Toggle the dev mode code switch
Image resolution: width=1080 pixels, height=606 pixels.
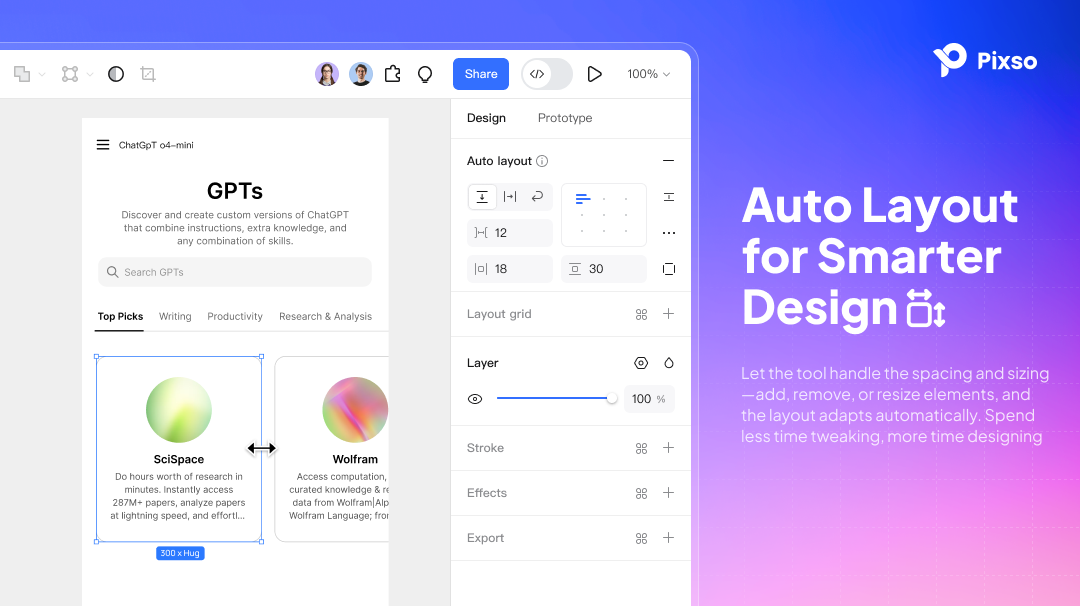(x=547, y=74)
